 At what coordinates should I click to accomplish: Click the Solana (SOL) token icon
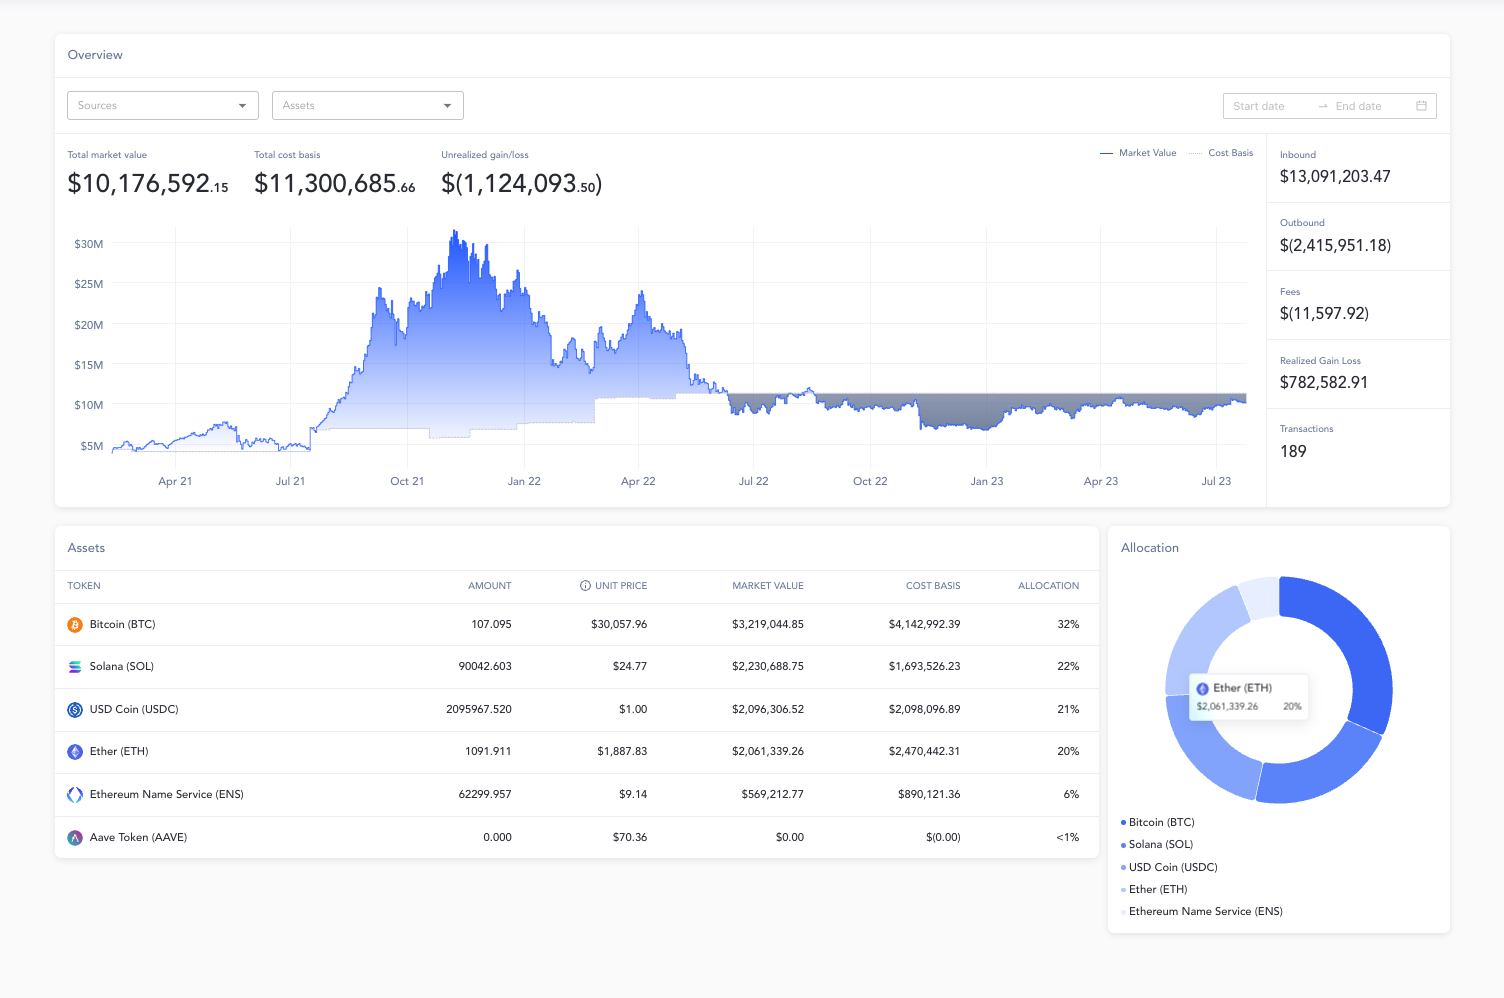[75, 667]
